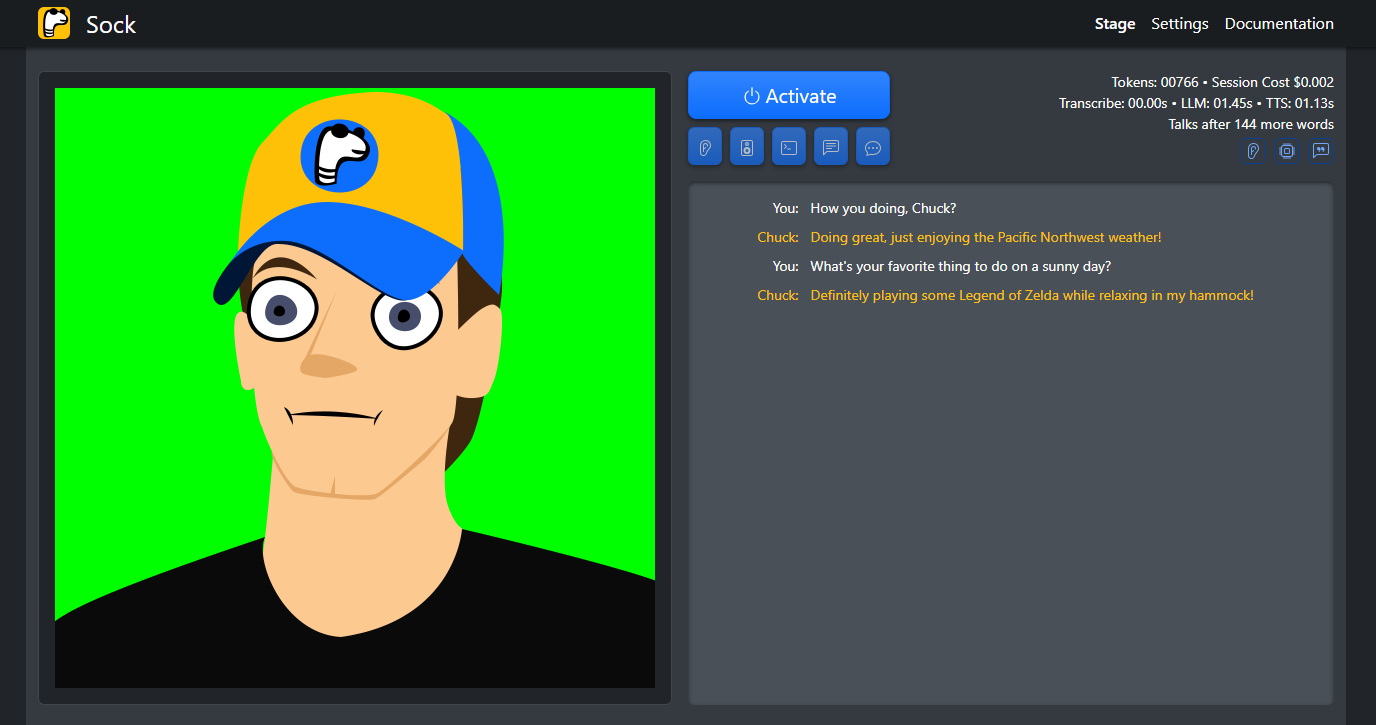1376x725 pixels.
Task: Toggle the outlined ear indicator under stats
Action: point(1253,151)
